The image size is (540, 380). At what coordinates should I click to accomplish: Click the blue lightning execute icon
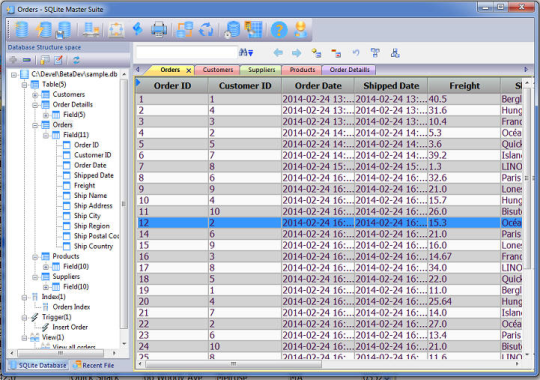coord(138,29)
